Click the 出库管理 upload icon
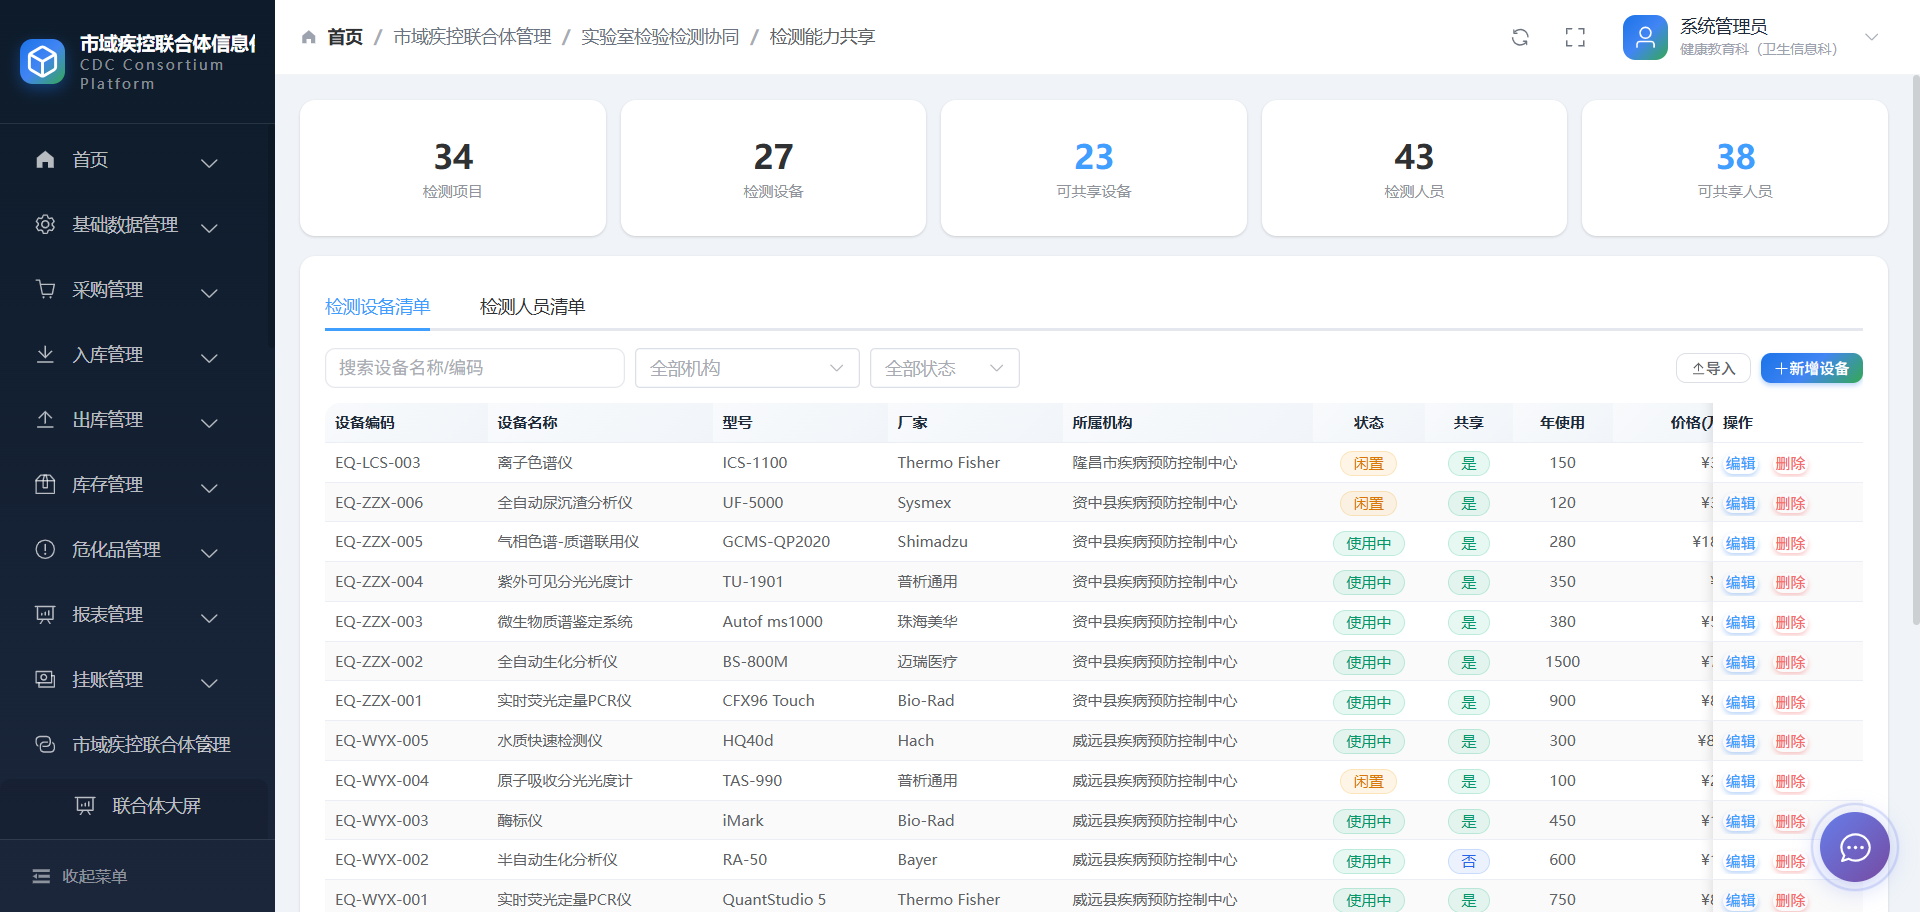 [45, 419]
